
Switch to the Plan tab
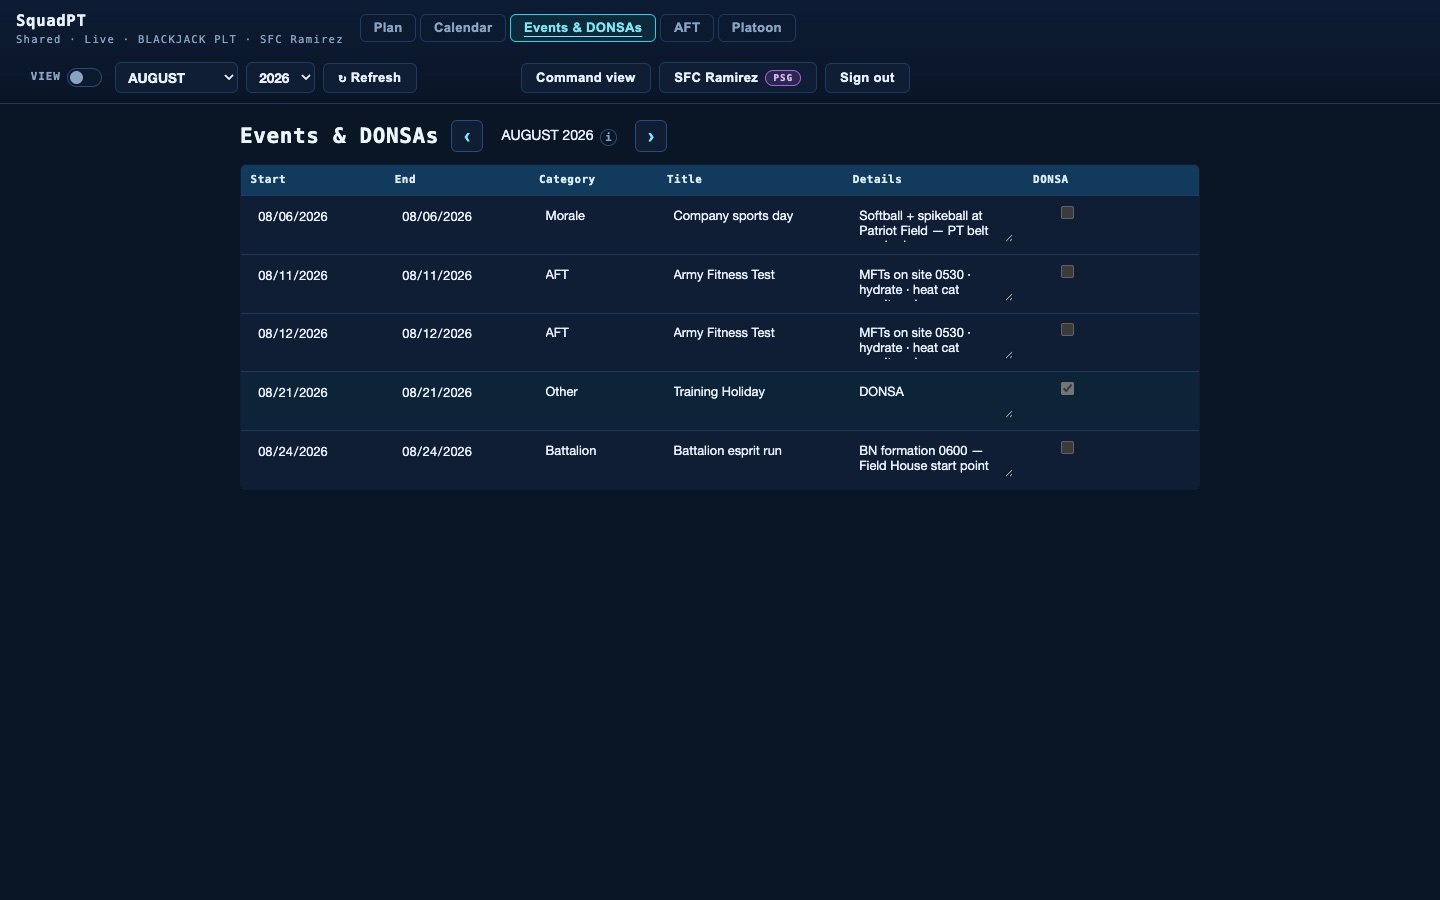[388, 28]
